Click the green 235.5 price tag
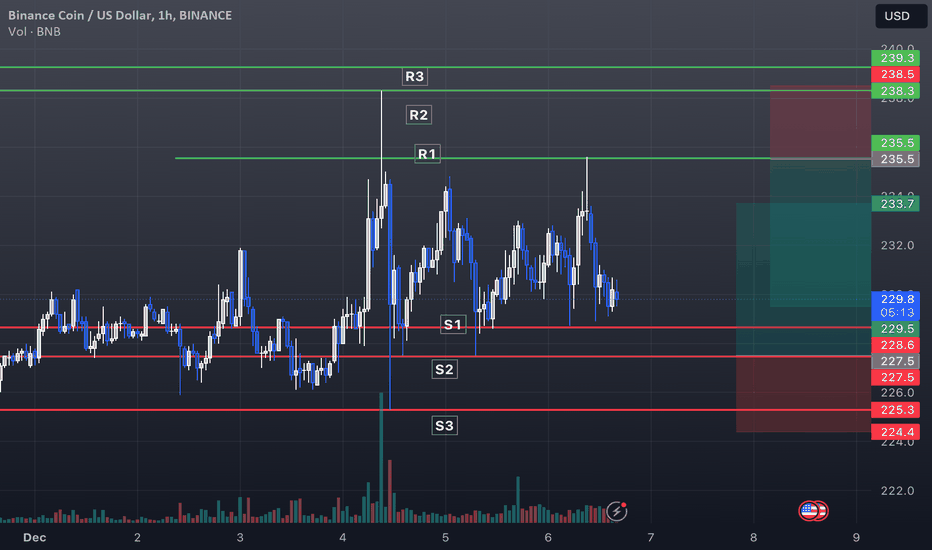Image resolution: width=932 pixels, height=550 pixels. tap(895, 143)
